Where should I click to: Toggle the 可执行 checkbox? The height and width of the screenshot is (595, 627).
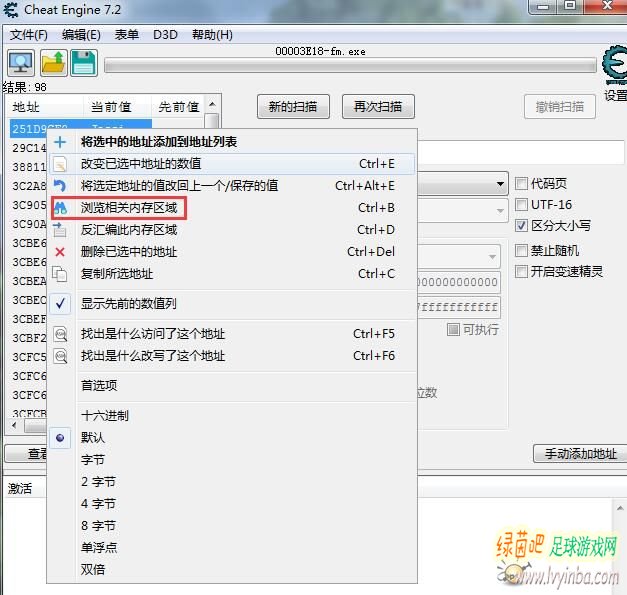pos(453,329)
